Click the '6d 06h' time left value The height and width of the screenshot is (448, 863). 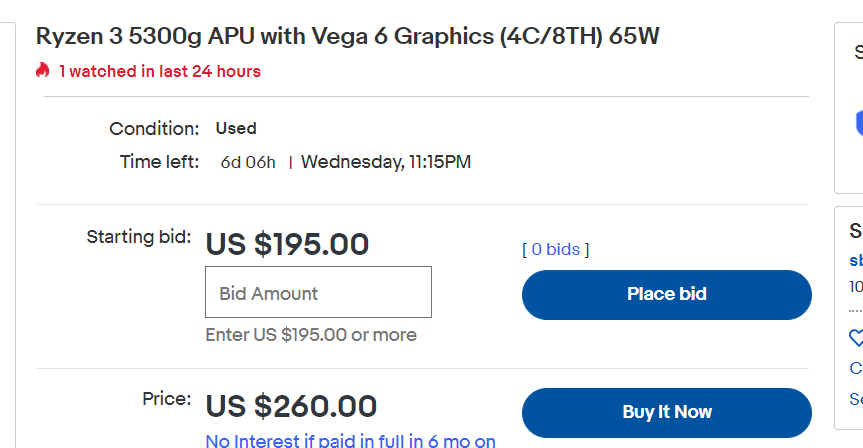tap(248, 162)
